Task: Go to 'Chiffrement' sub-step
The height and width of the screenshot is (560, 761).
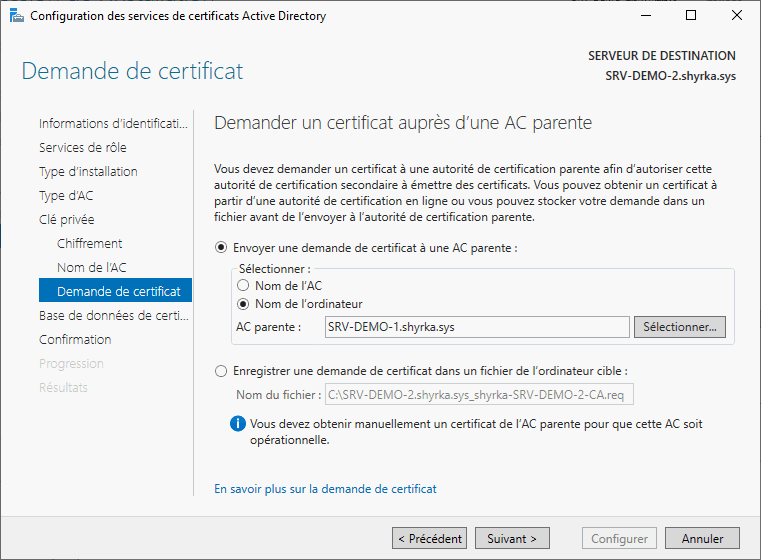Action: pos(90,244)
